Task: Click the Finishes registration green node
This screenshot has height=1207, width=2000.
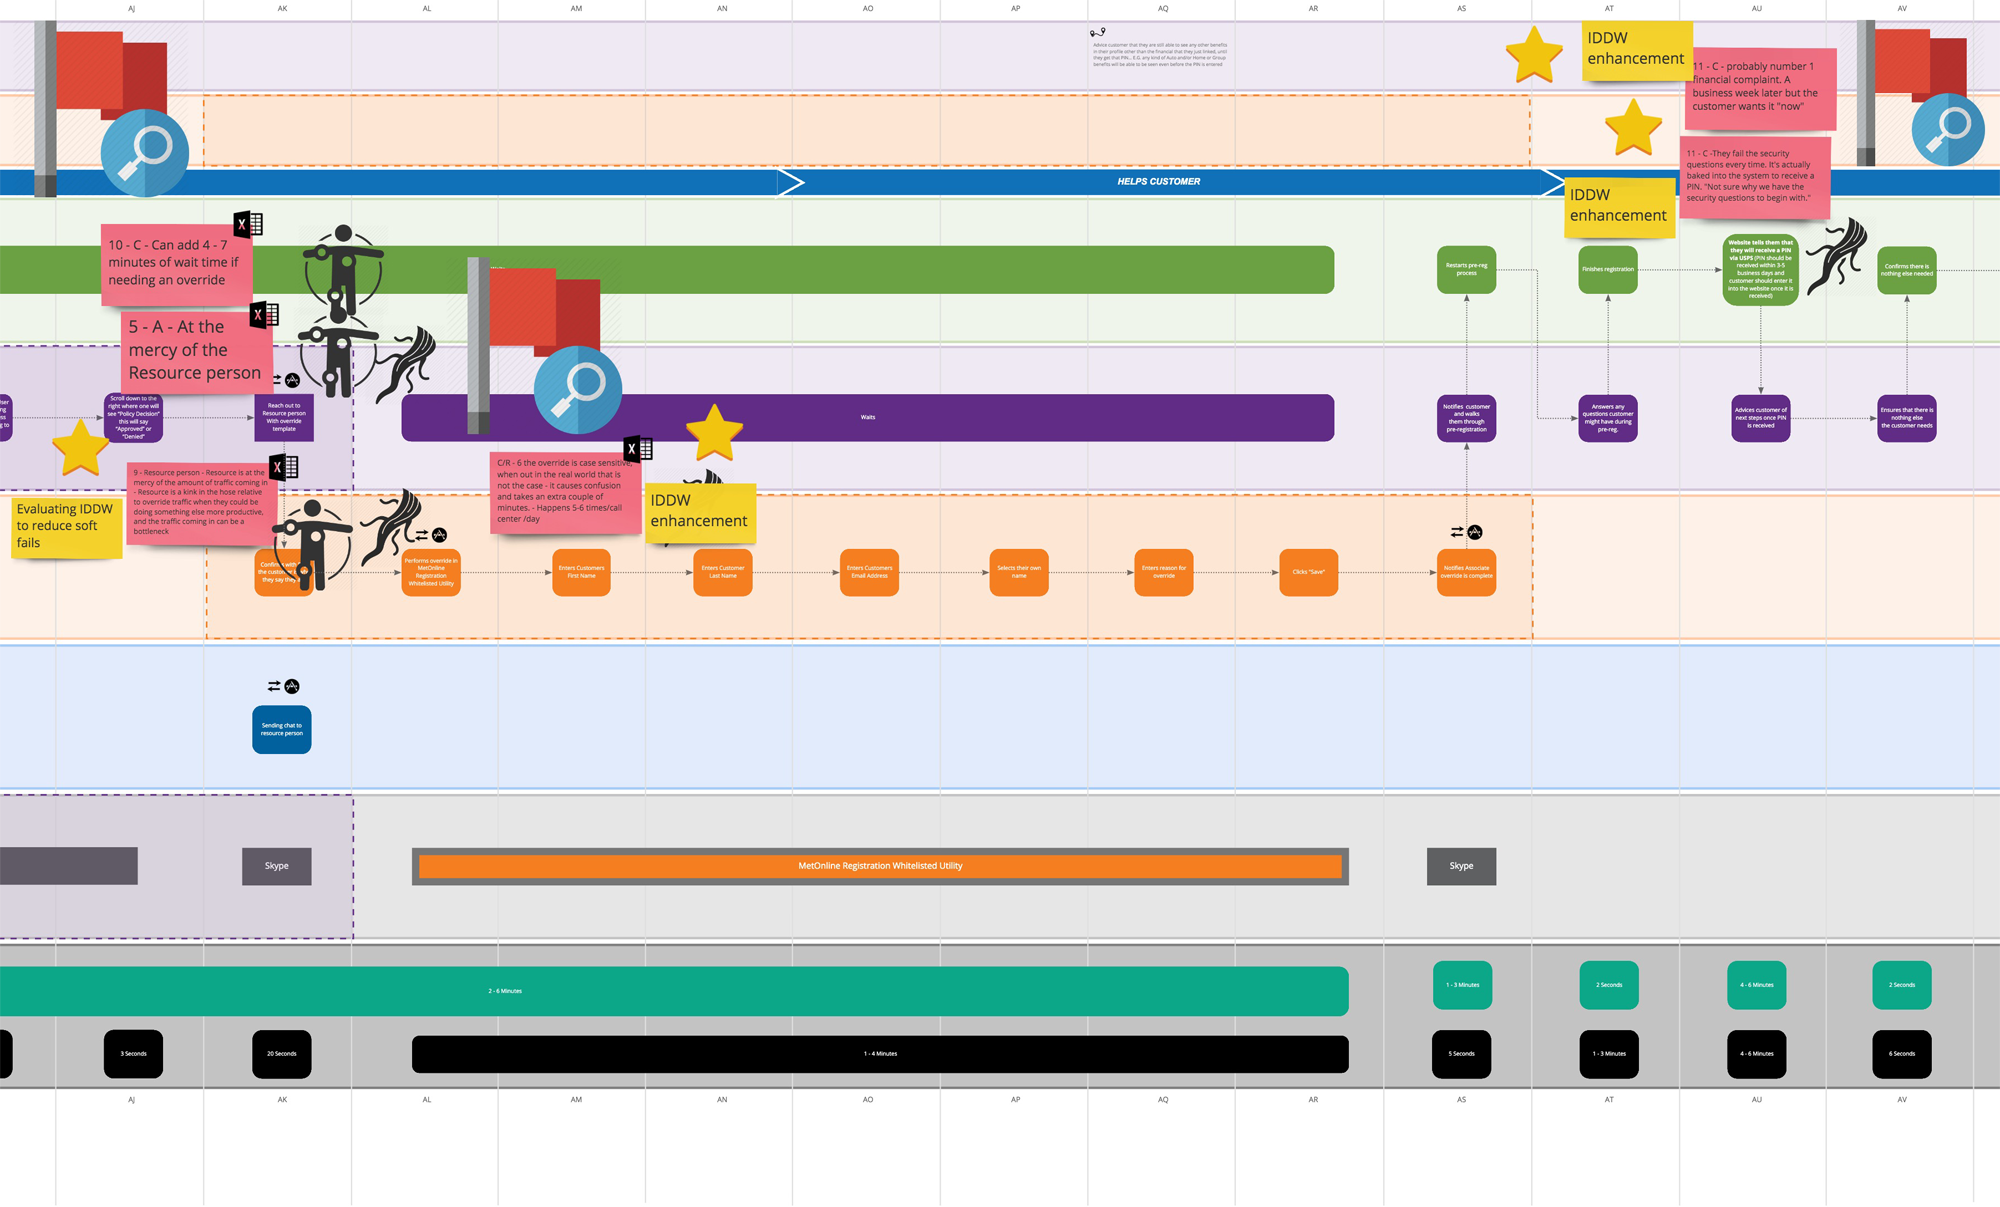Action: 1607,269
